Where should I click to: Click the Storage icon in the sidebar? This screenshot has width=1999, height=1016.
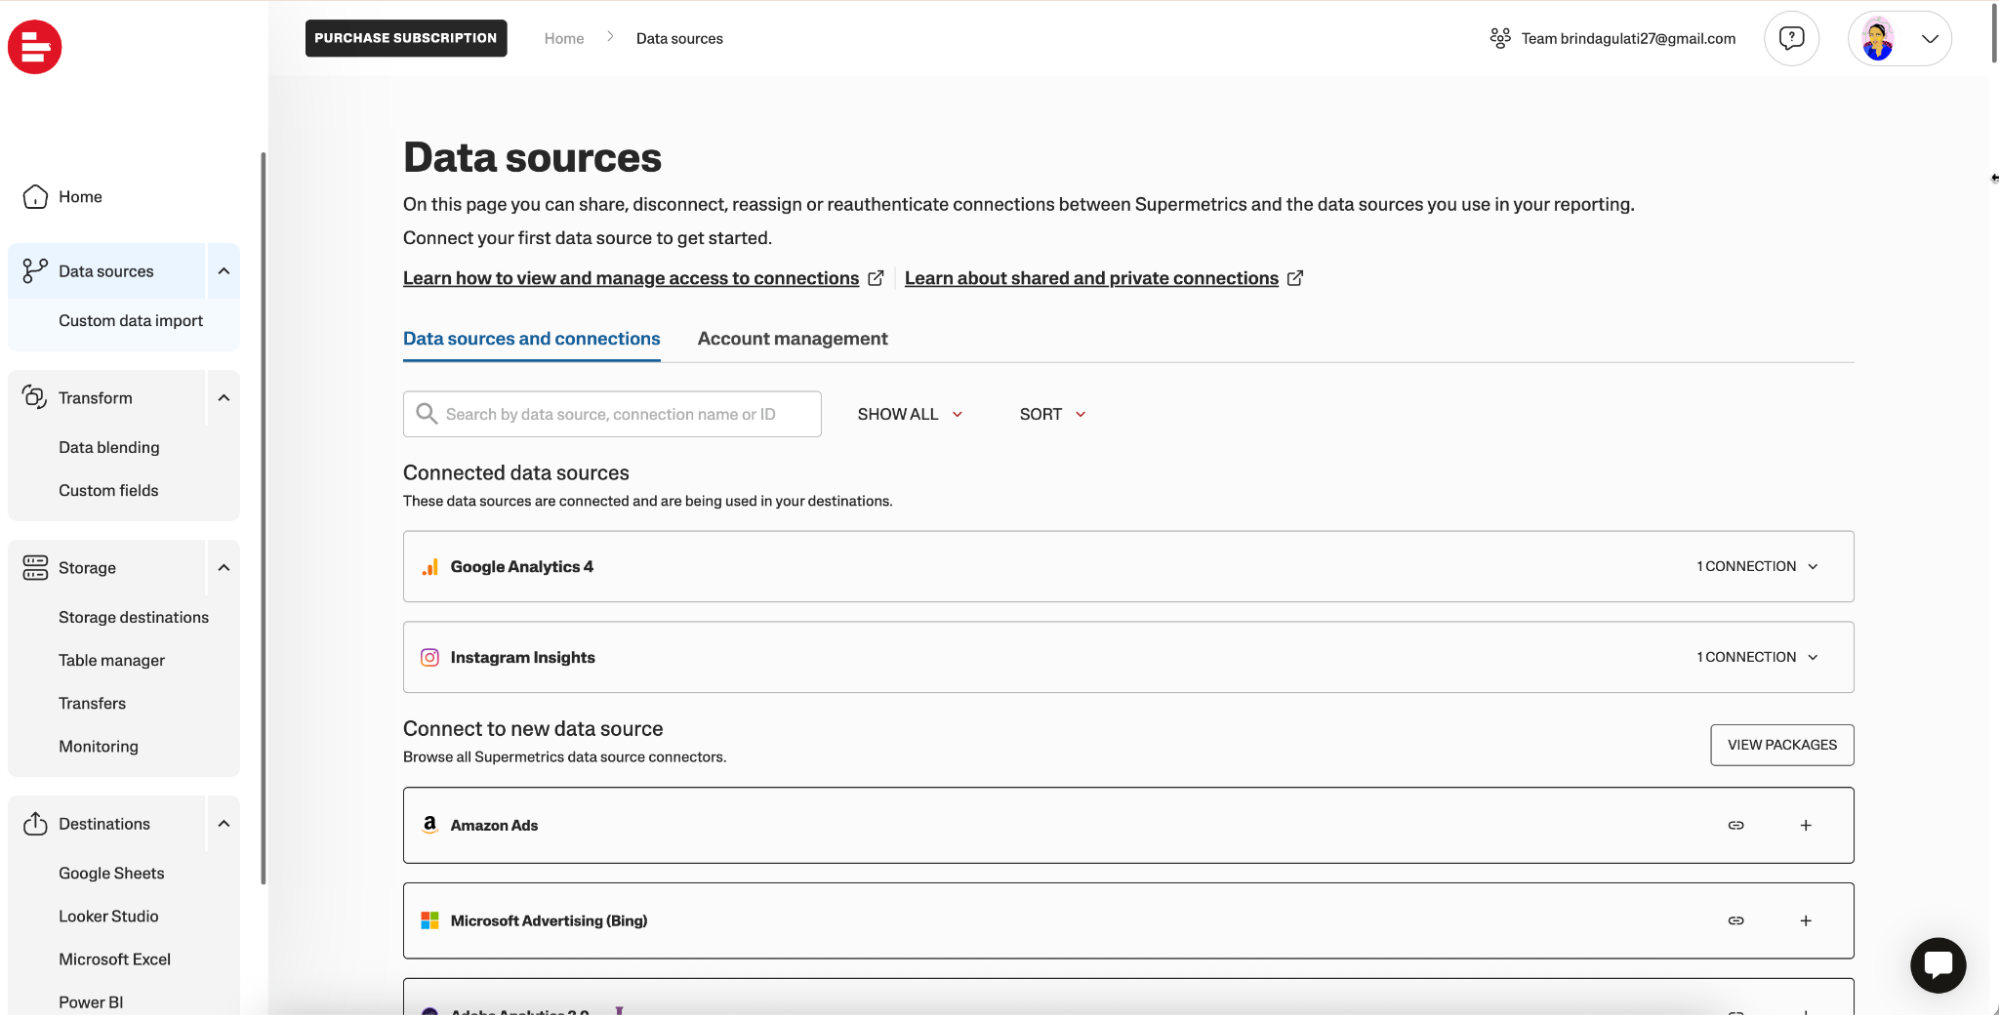[x=35, y=567]
